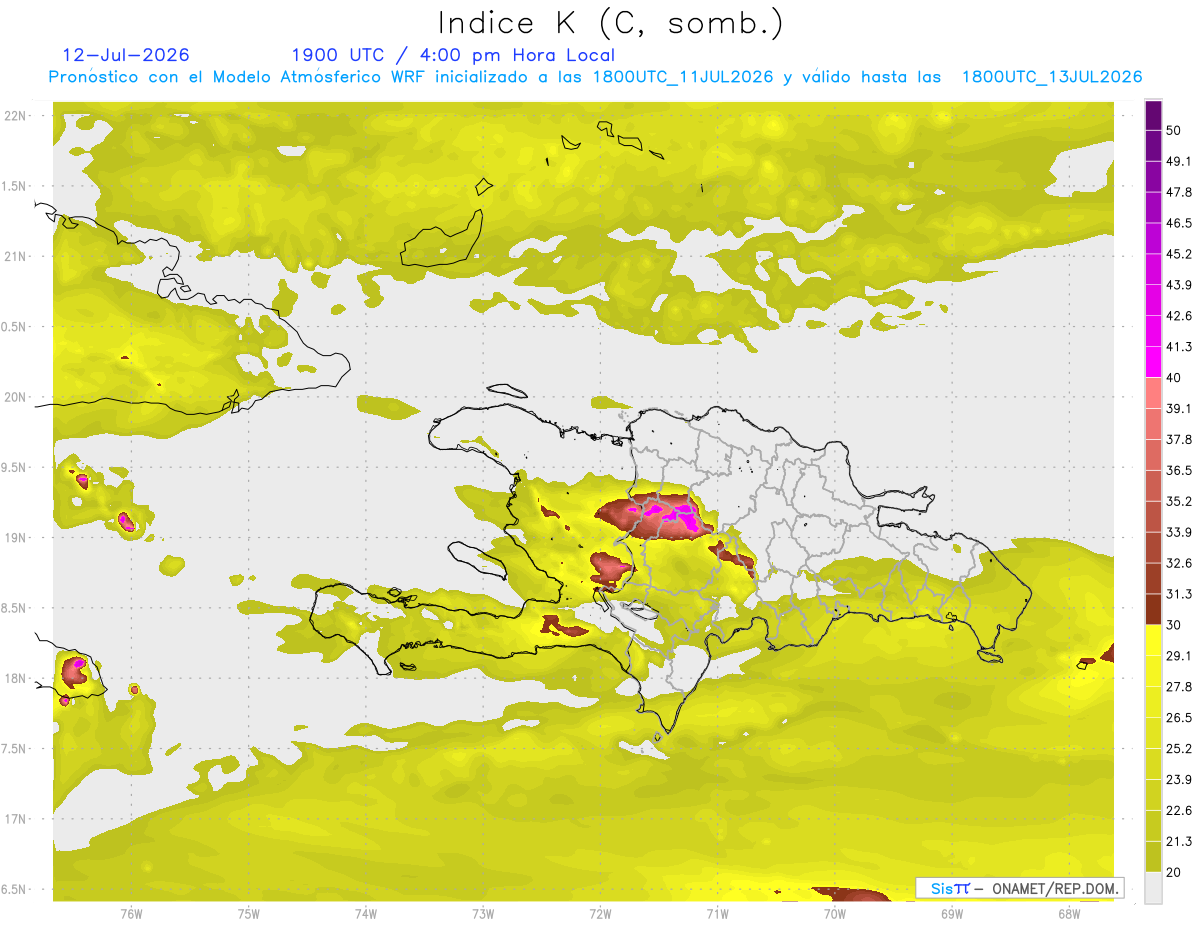This screenshot has width=1200, height=927.
Task: Click the '71W' longitude label
Action: tap(717, 914)
